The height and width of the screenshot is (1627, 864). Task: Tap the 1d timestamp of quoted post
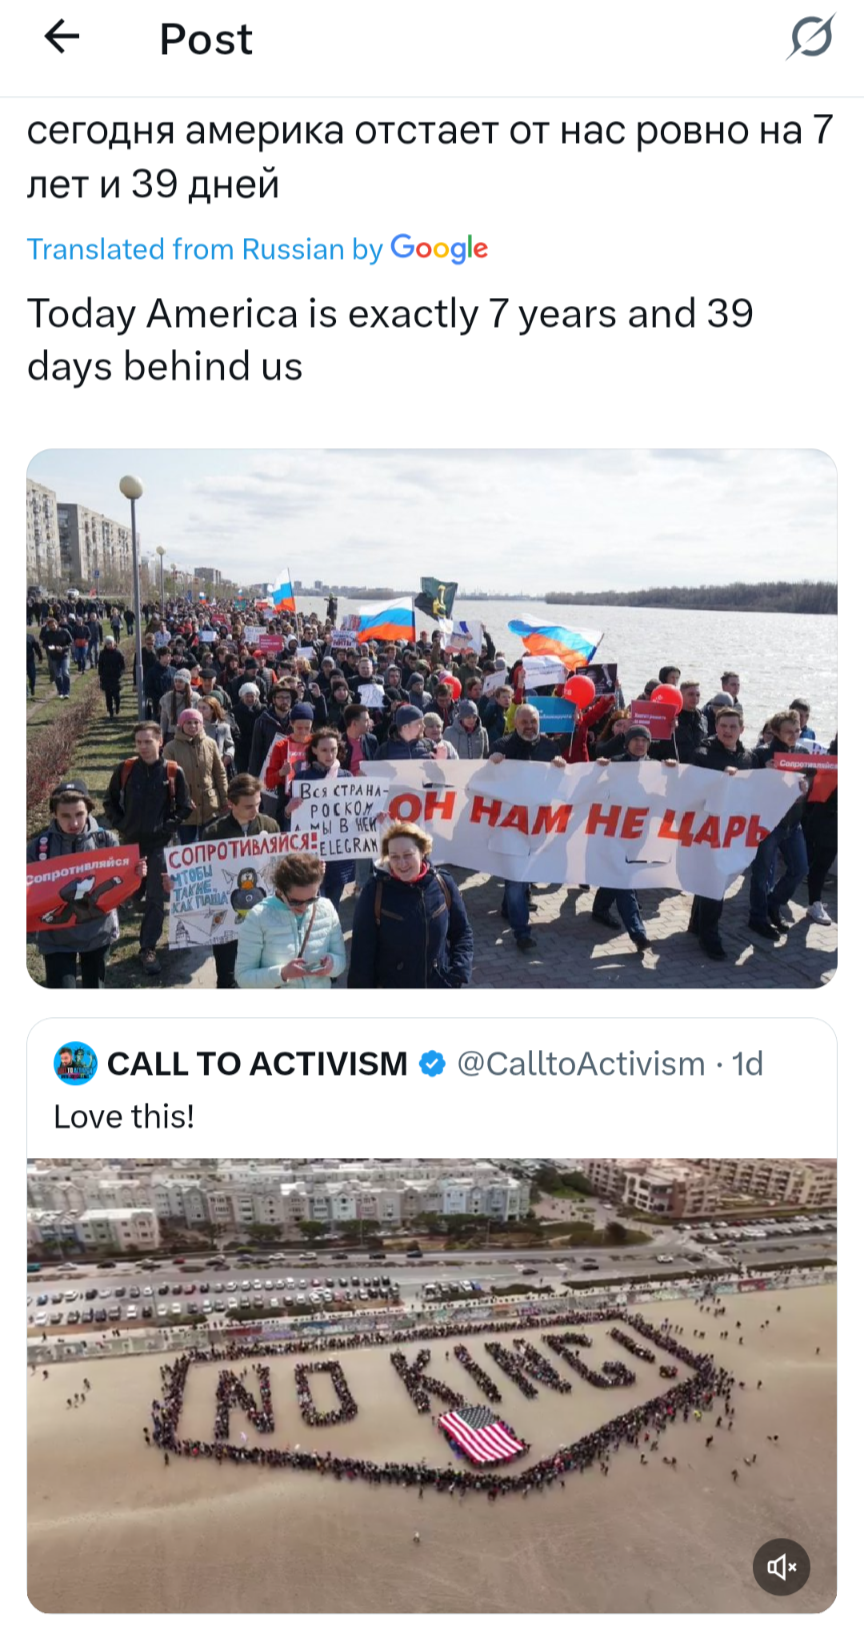click(747, 1064)
